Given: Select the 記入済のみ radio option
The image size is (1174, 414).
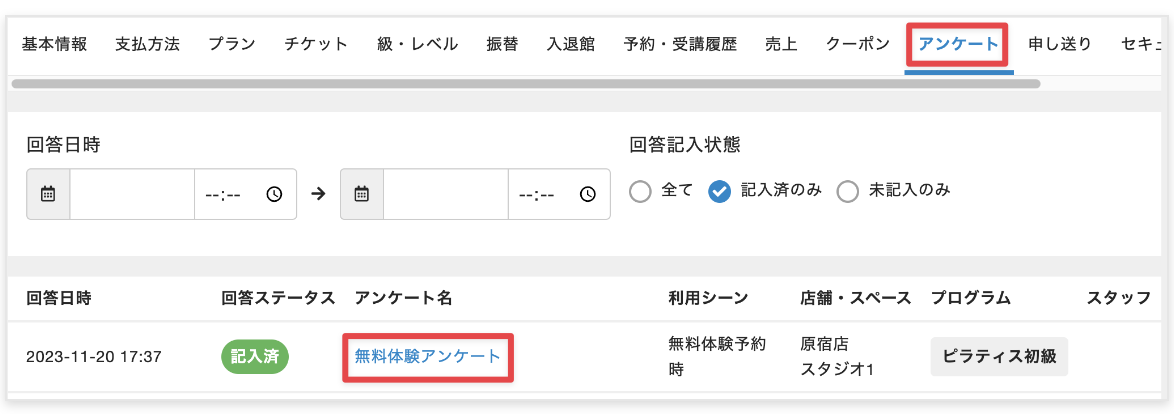Looking at the screenshot, I should click(719, 191).
